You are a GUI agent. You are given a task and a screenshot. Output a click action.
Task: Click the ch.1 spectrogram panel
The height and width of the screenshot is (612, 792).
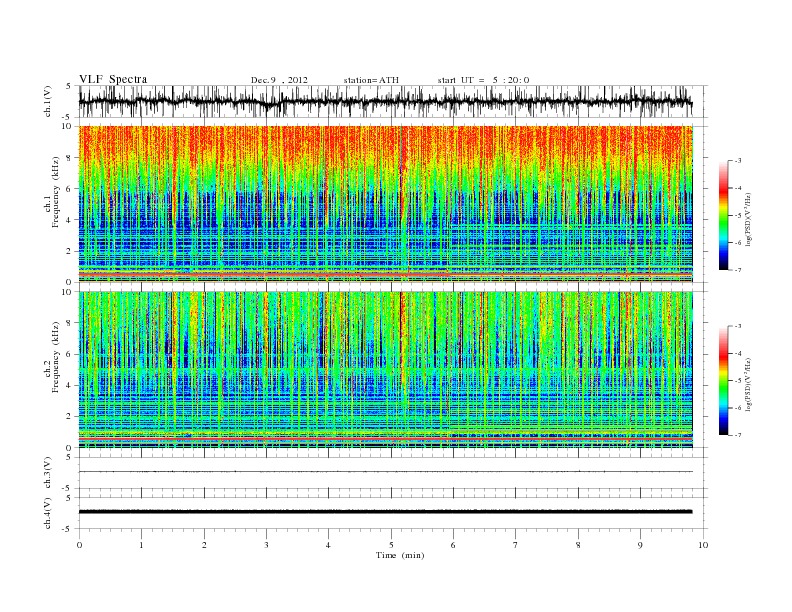[x=386, y=204]
